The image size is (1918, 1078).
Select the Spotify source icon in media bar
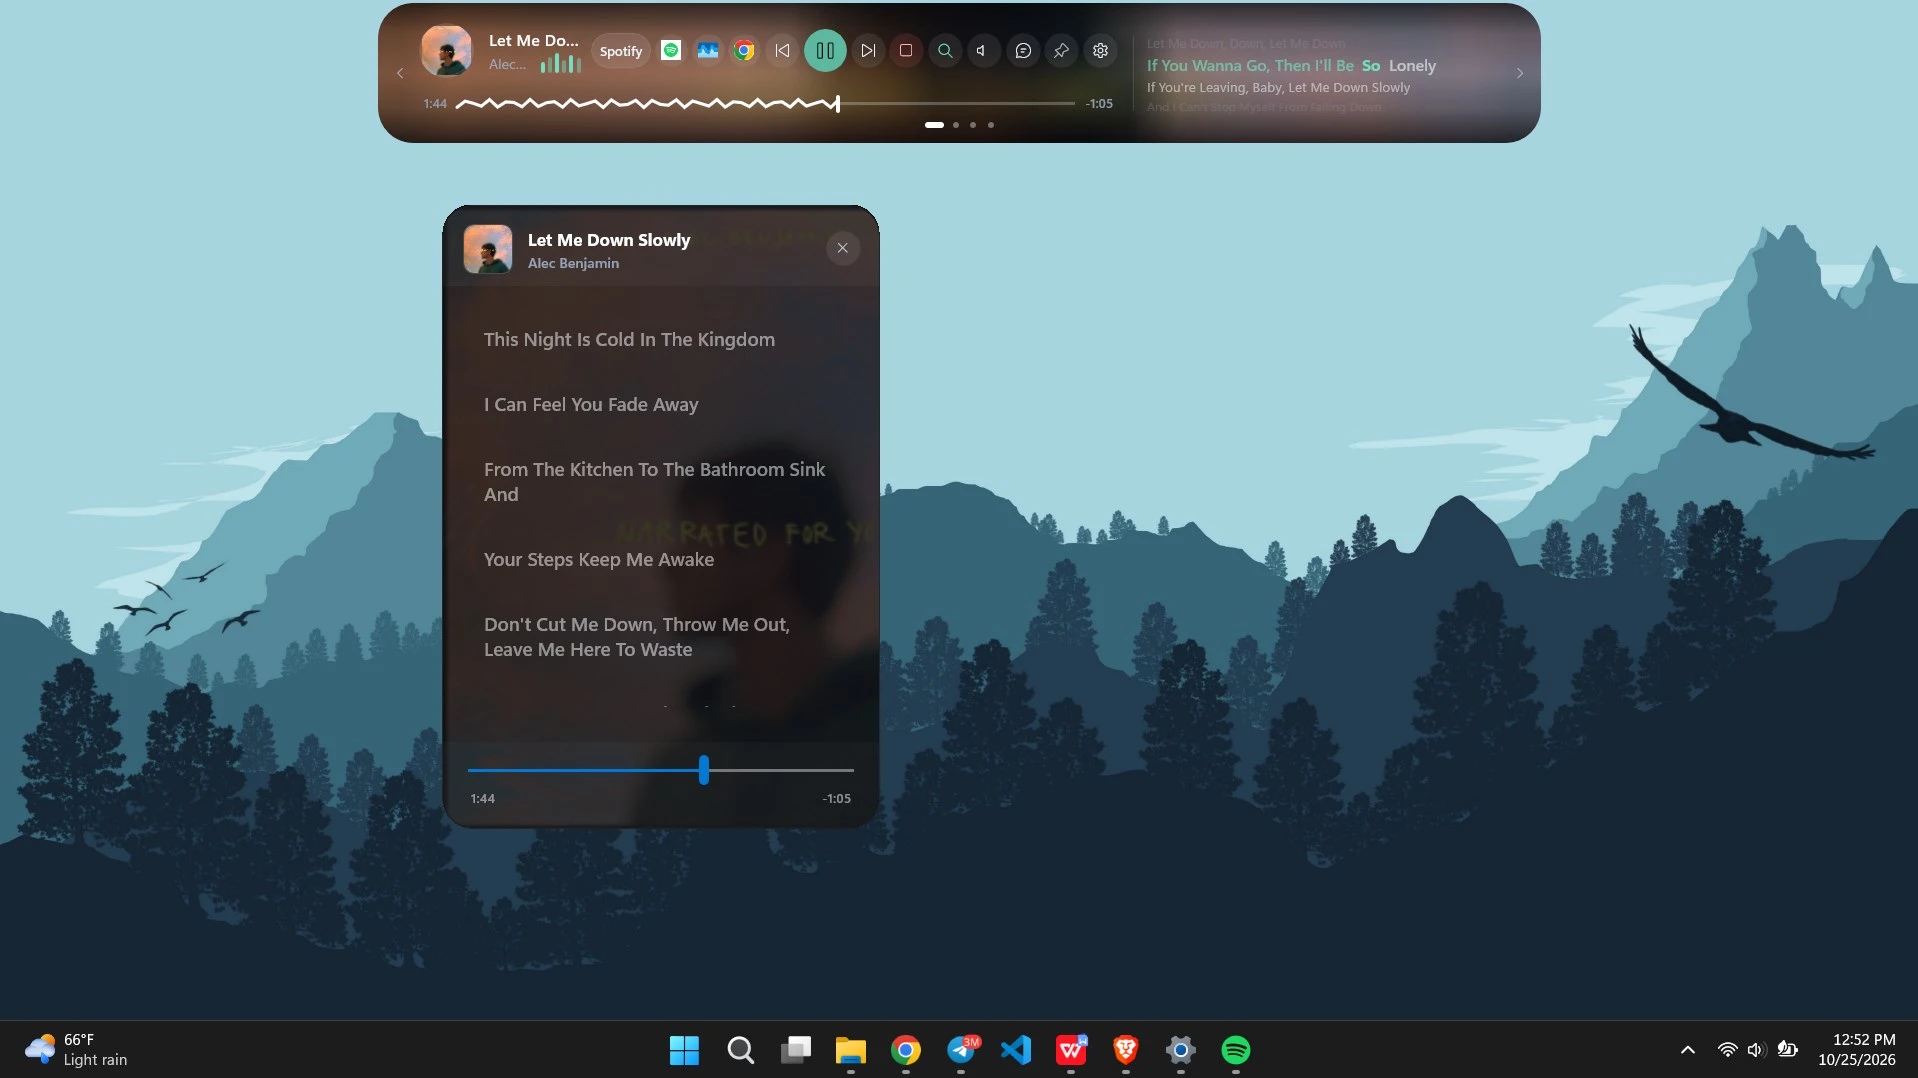[x=671, y=51]
